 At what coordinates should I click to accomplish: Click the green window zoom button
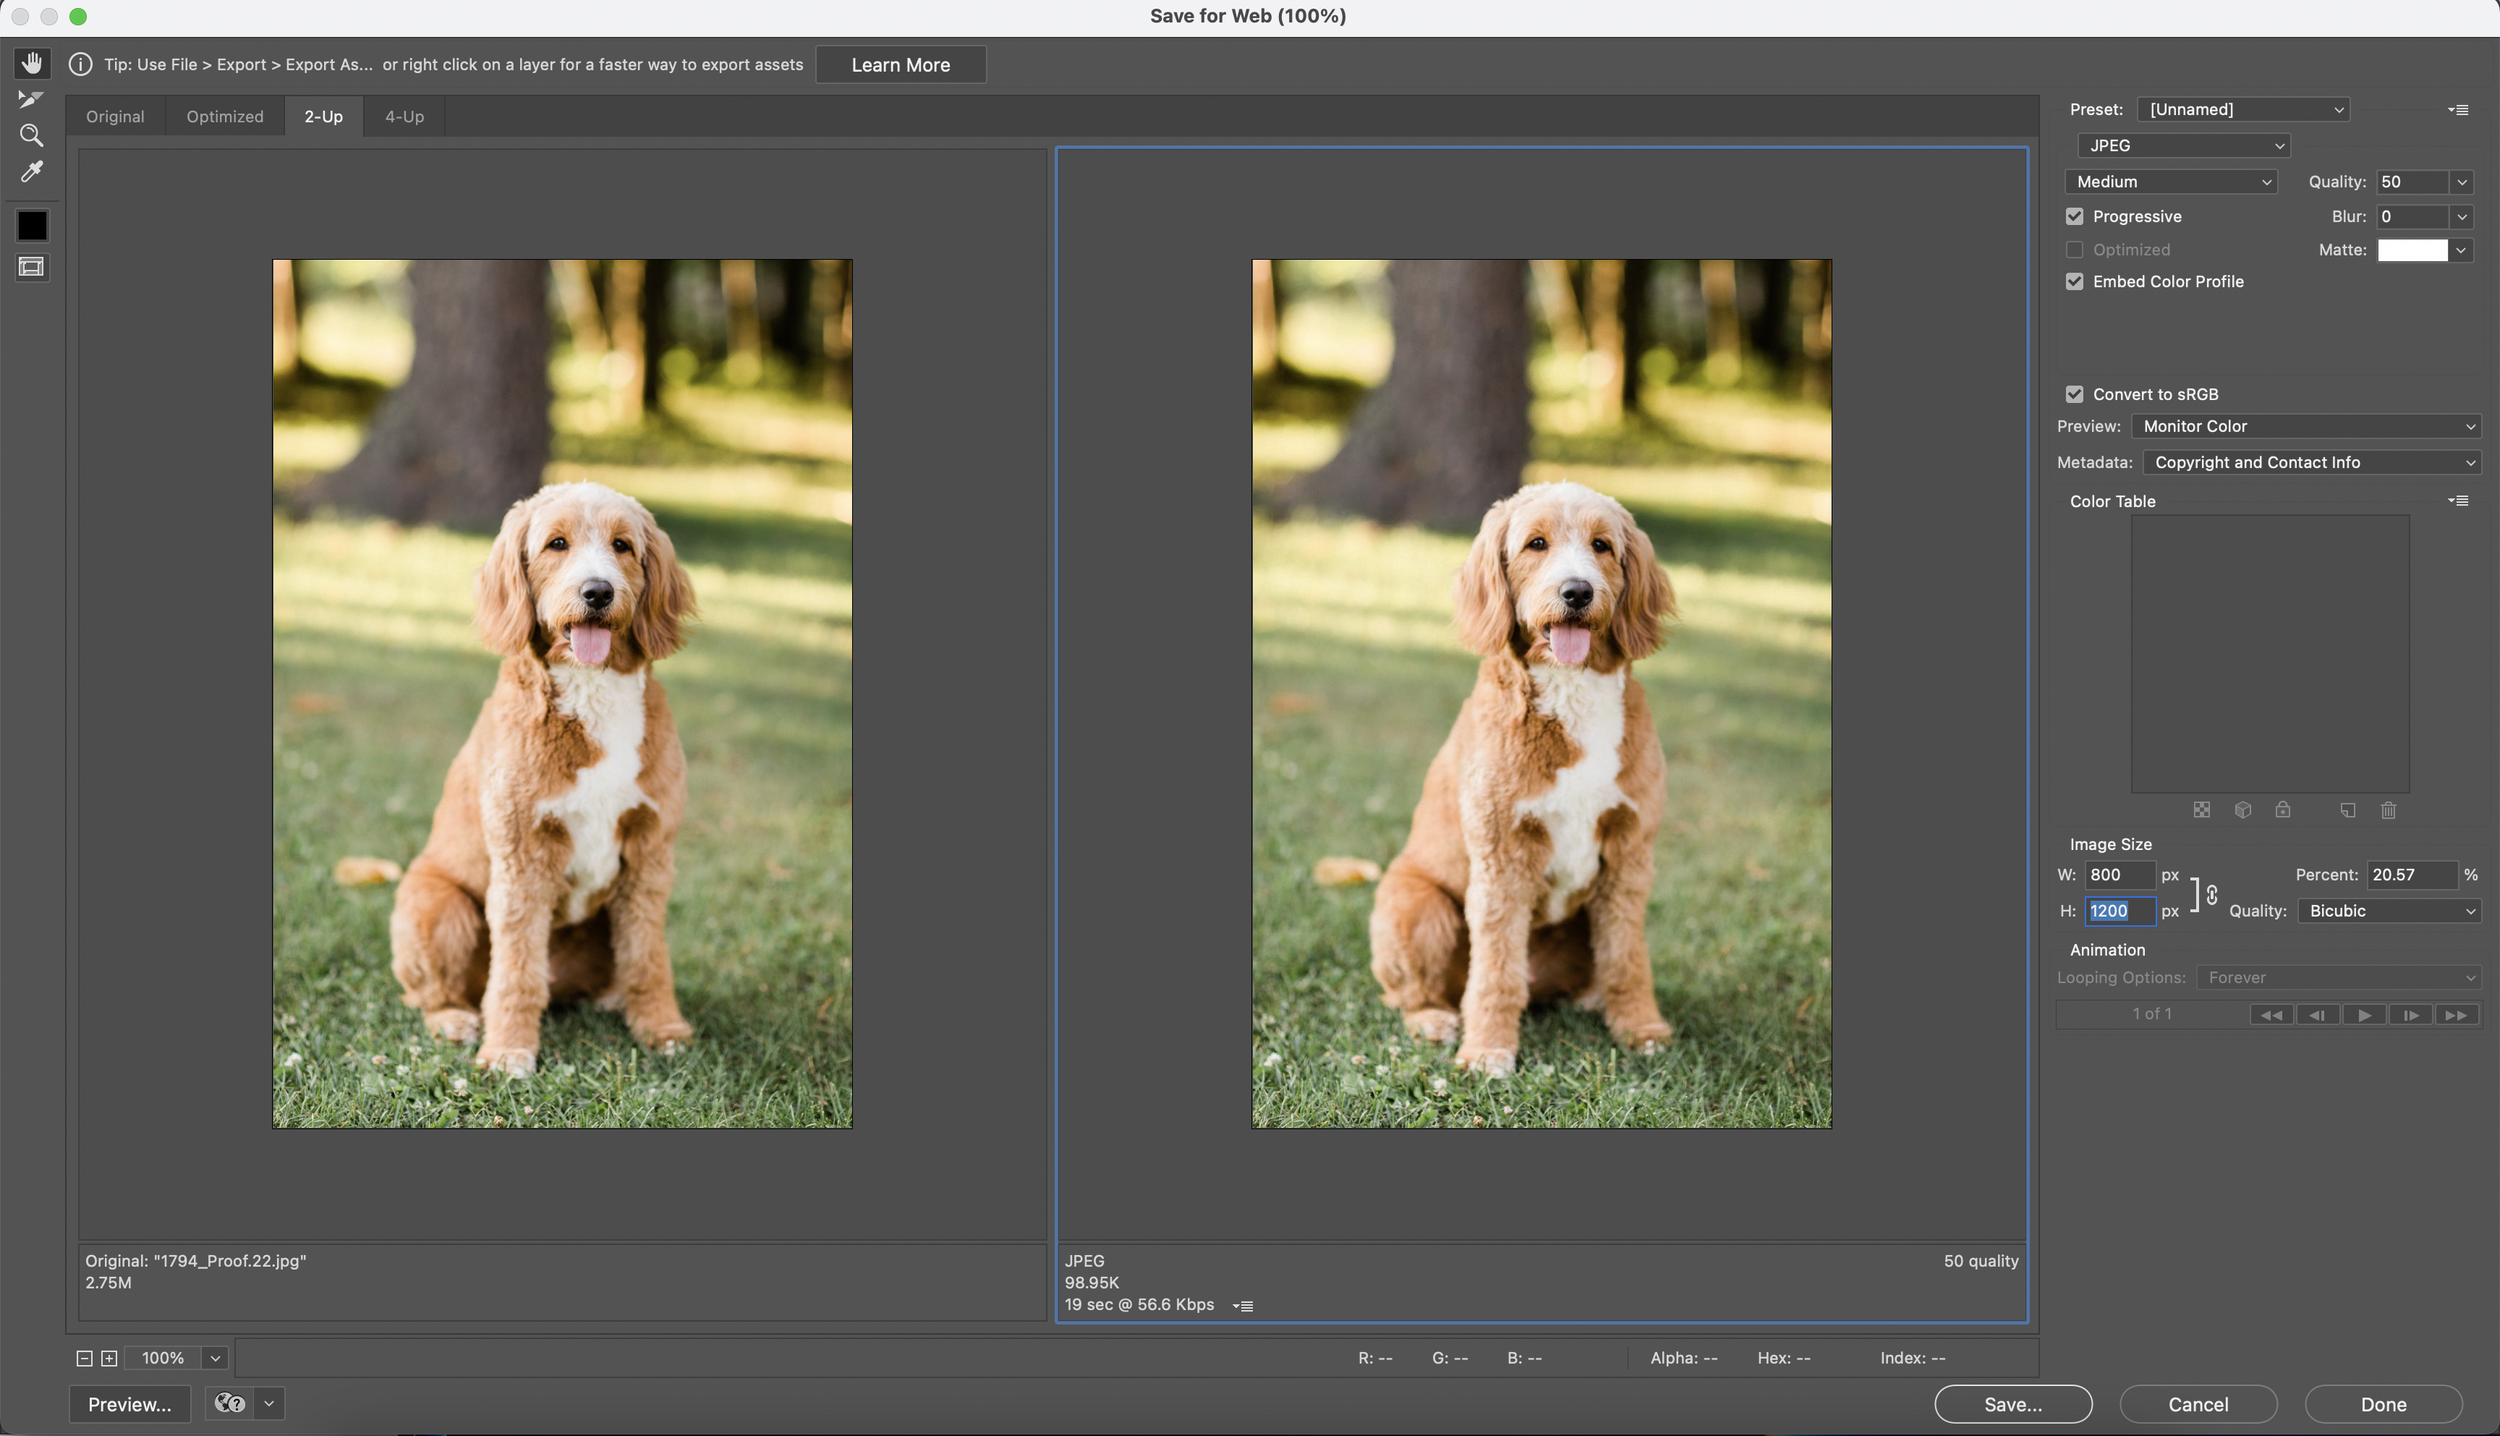click(x=78, y=16)
